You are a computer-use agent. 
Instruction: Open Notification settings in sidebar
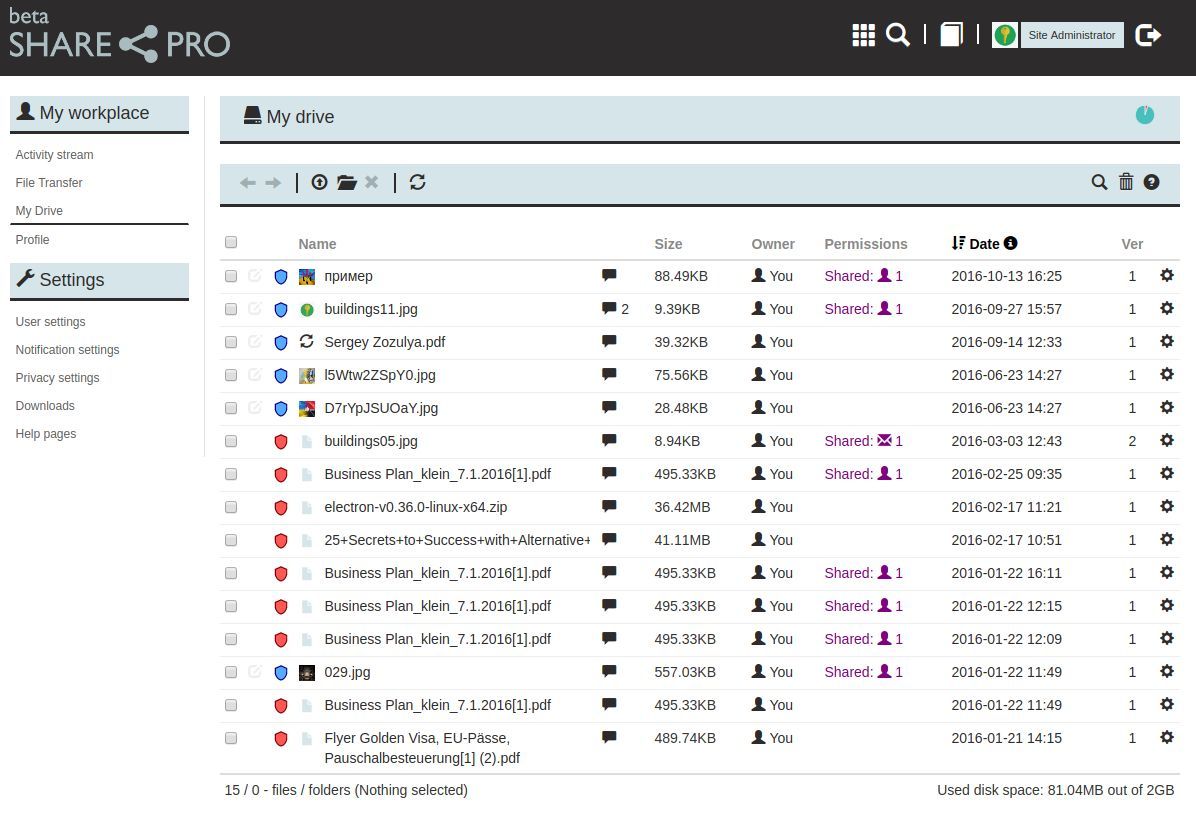coord(67,350)
